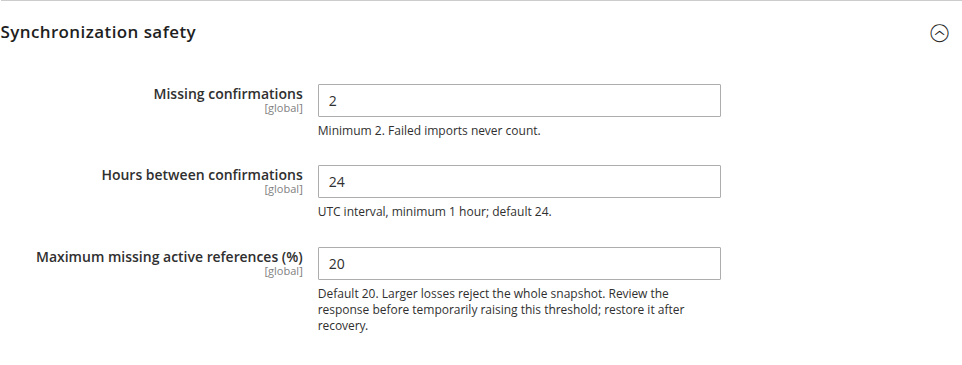Click the Maximum missing active references field

click(519, 264)
